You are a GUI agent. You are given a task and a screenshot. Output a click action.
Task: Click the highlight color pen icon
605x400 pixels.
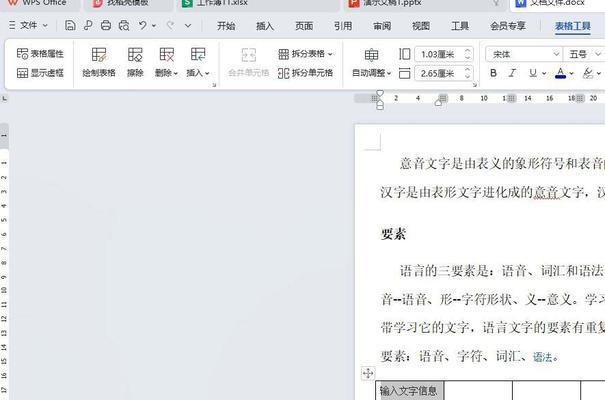point(588,73)
